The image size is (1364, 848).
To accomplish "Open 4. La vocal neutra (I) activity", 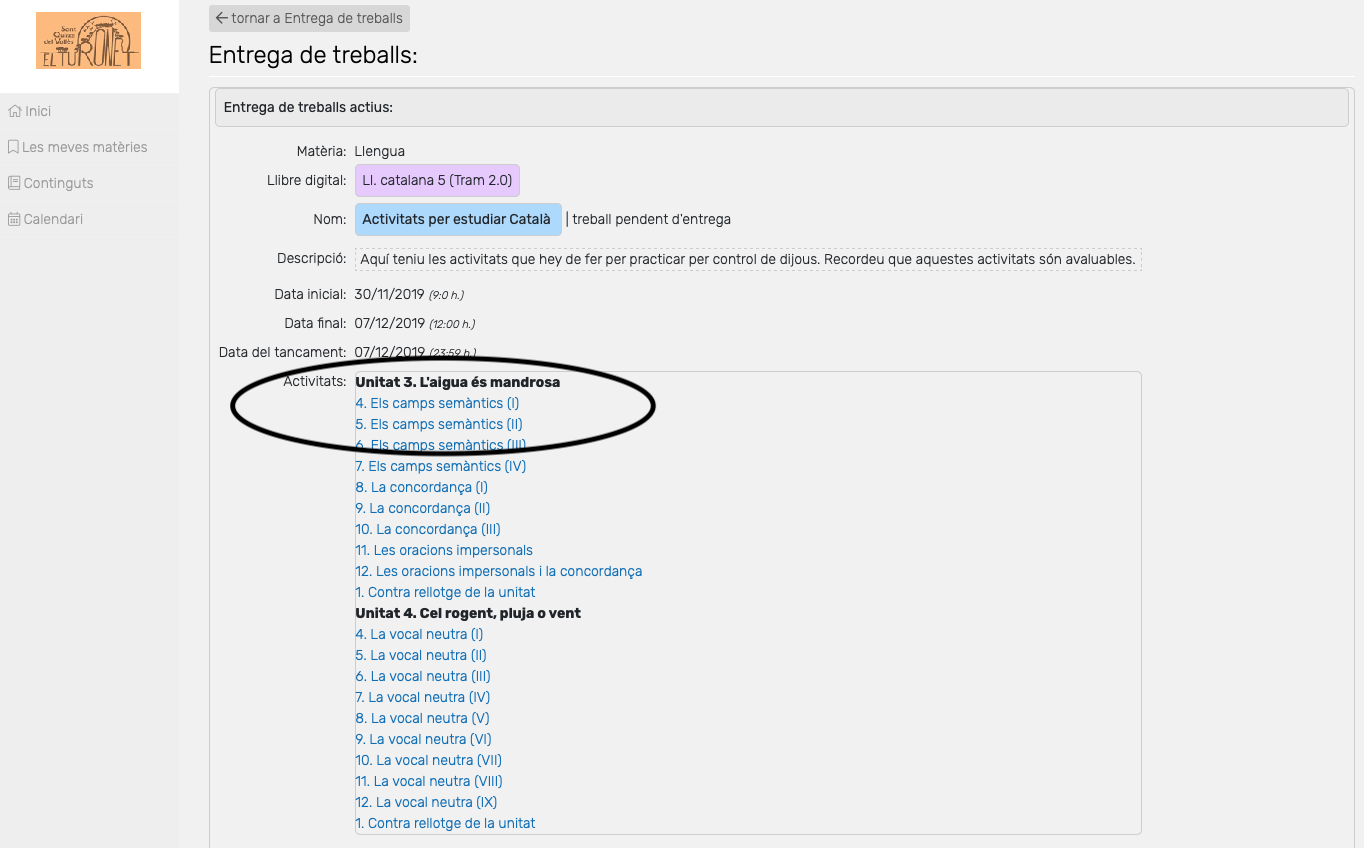I will click(x=419, y=634).
